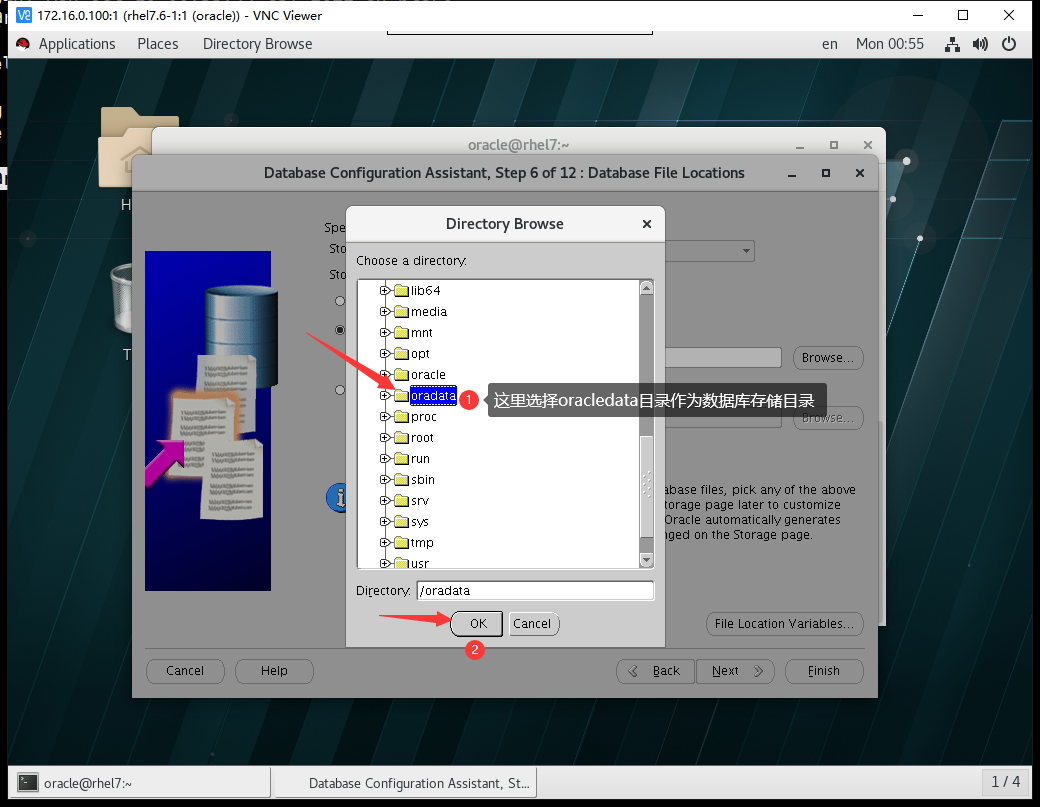Click the scroll up arrow of directory list
Image resolution: width=1040 pixels, height=807 pixels.
646,288
